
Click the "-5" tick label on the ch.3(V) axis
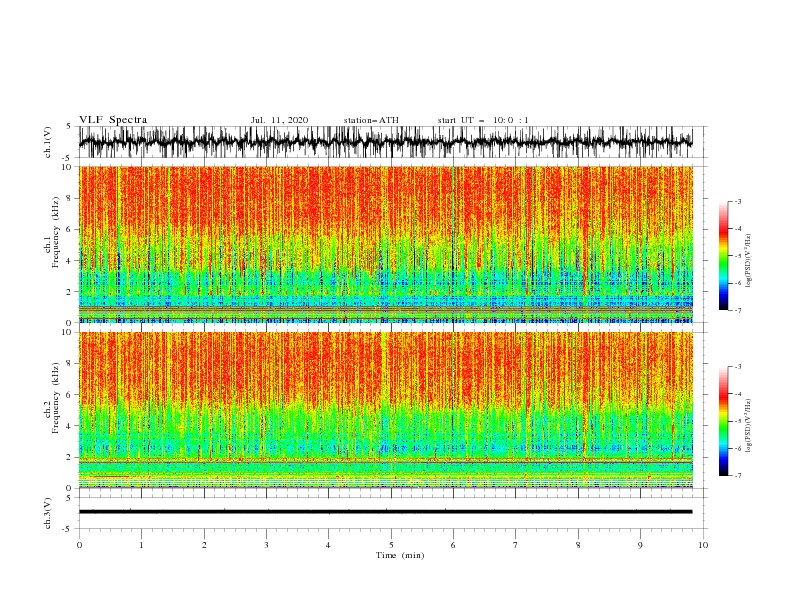click(68, 529)
